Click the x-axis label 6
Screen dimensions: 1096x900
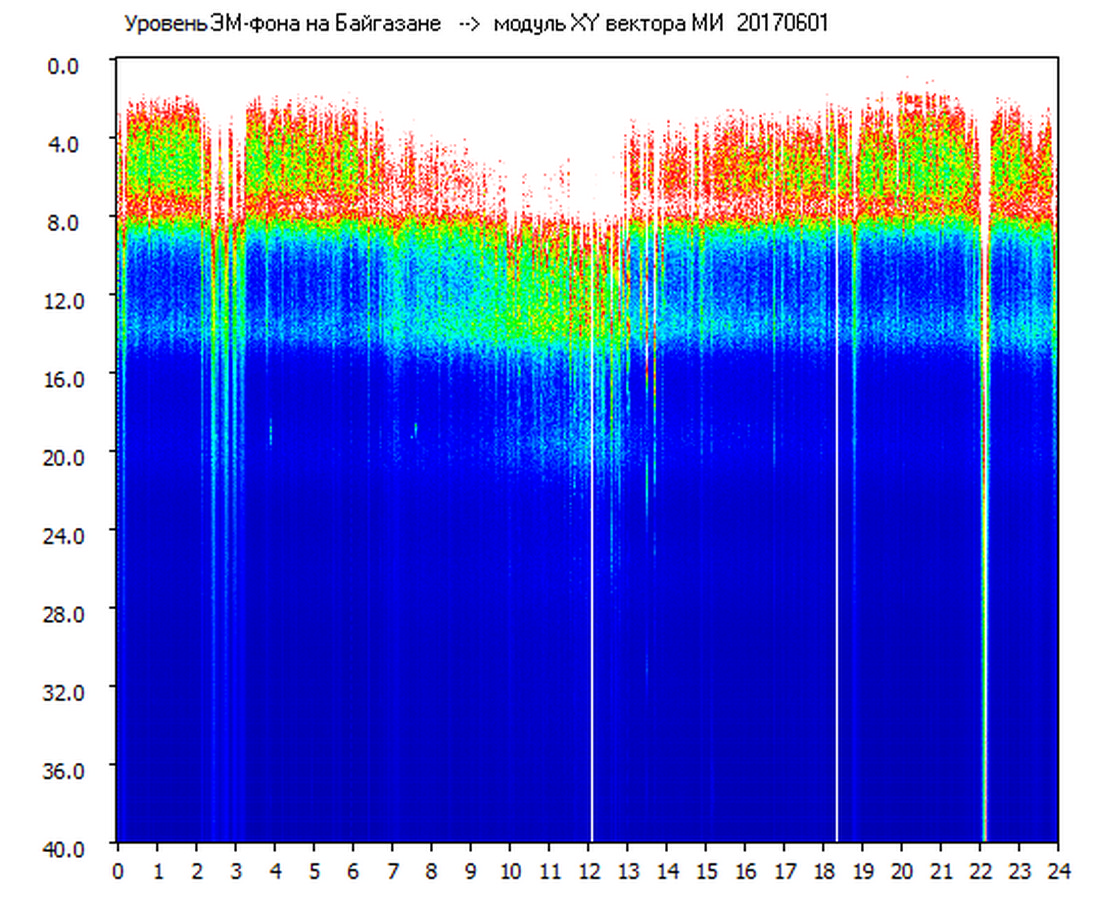pos(353,871)
